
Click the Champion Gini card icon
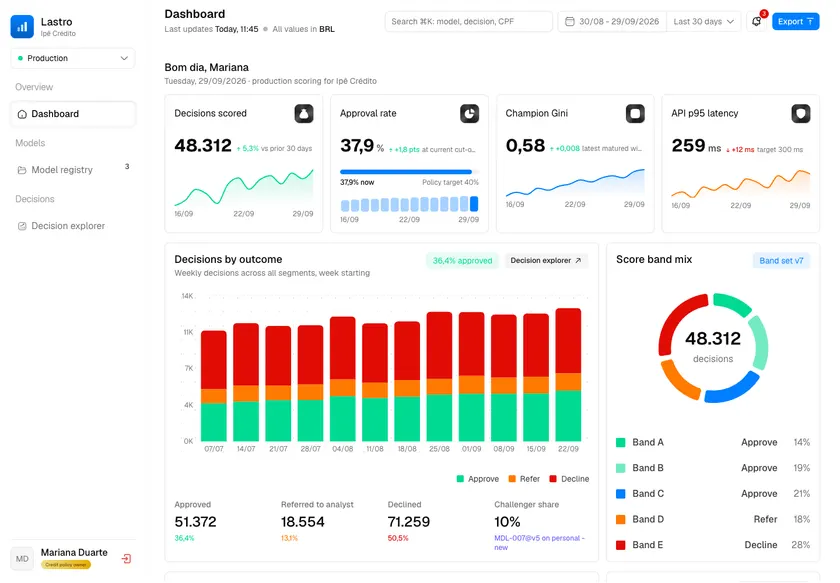click(x=635, y=114)
